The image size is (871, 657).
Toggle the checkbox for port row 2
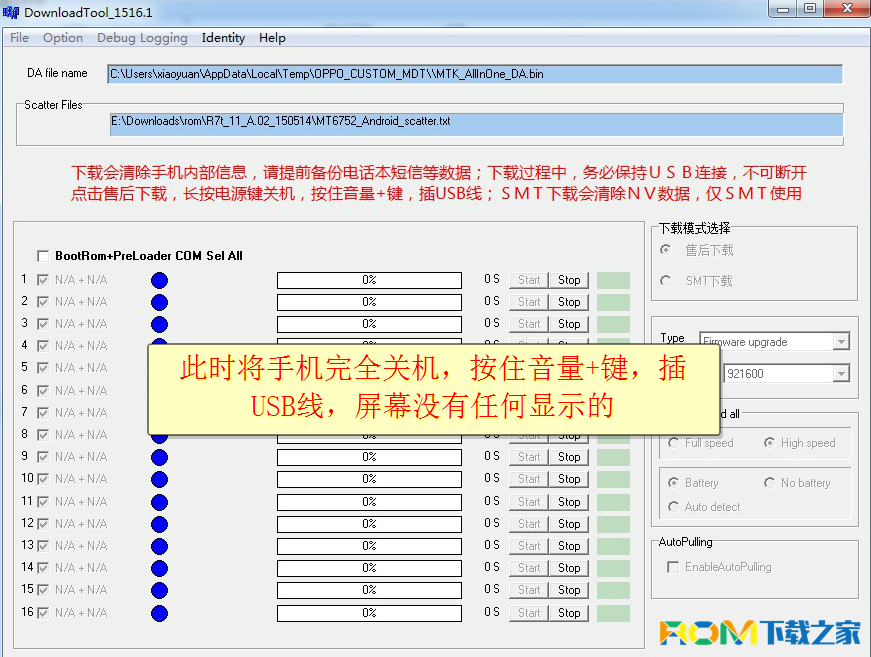coord(43,302)
